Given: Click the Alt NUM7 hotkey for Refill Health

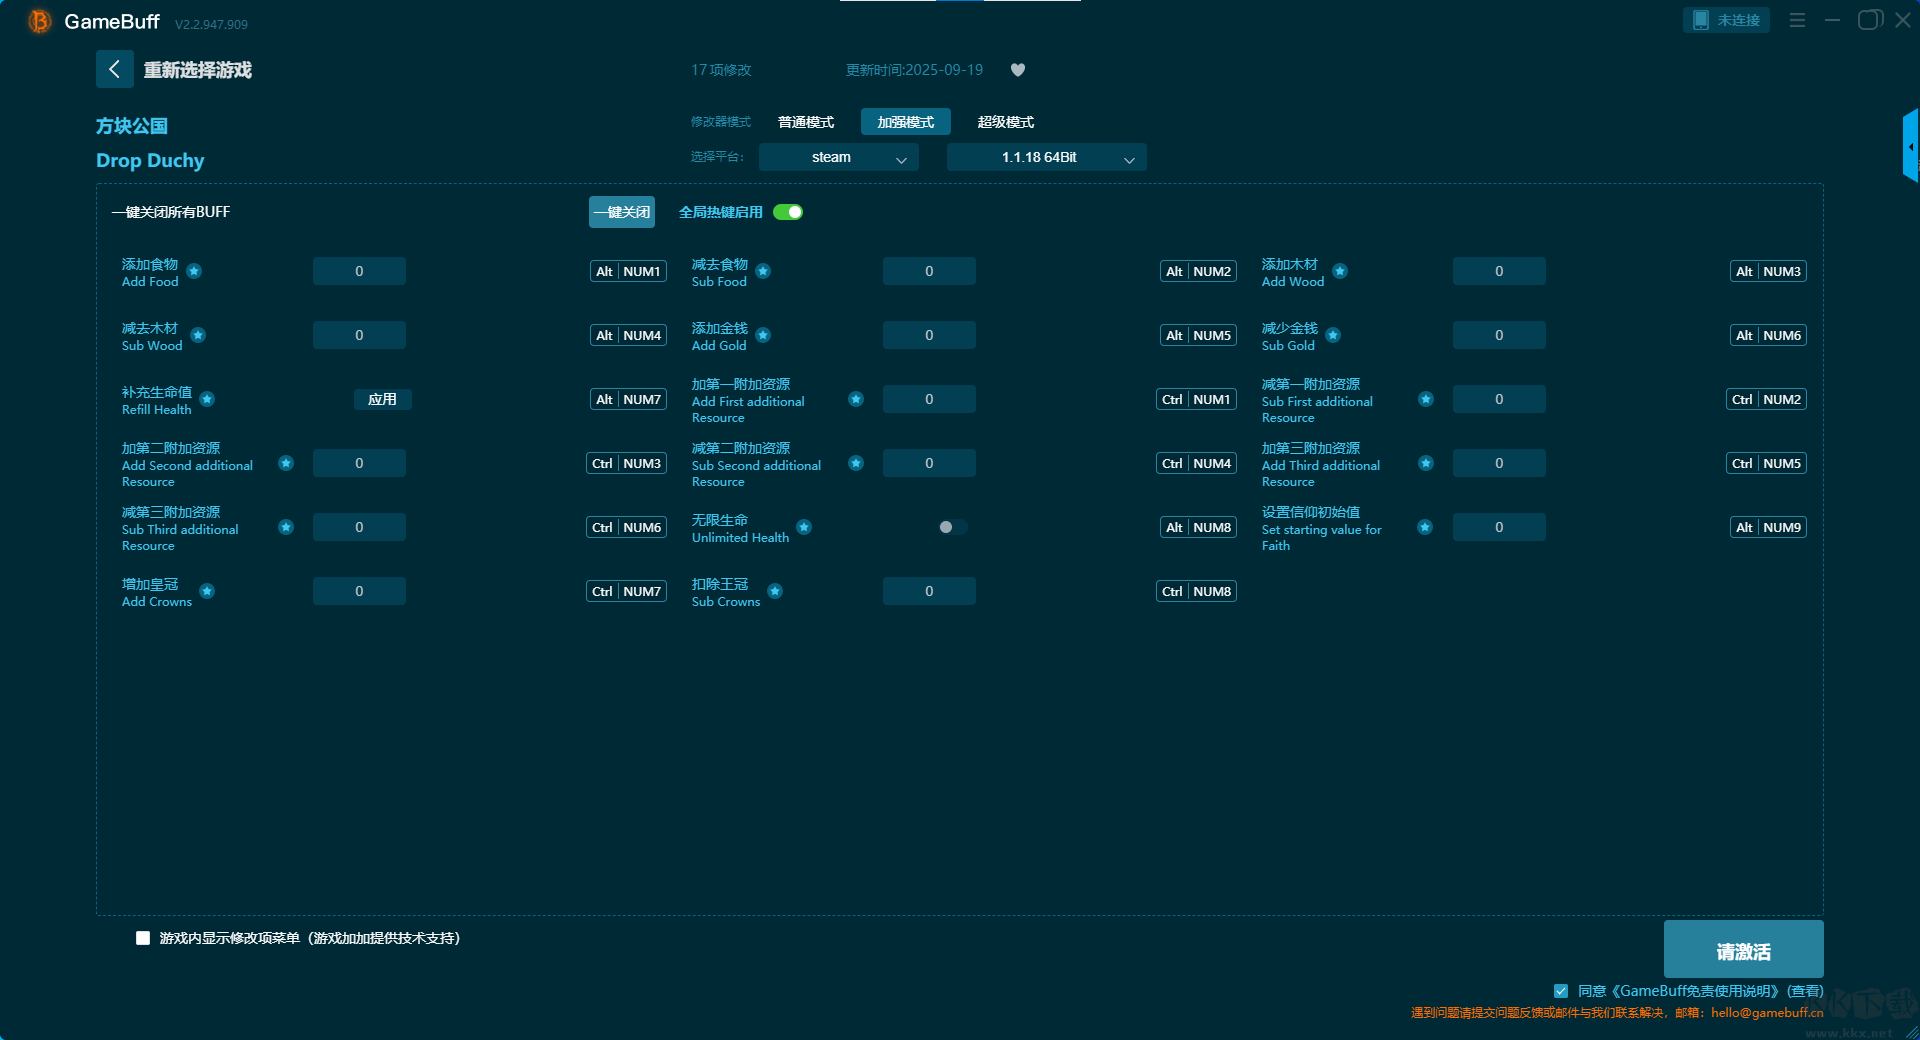Looking at the screenshot, I should (628, 399).
